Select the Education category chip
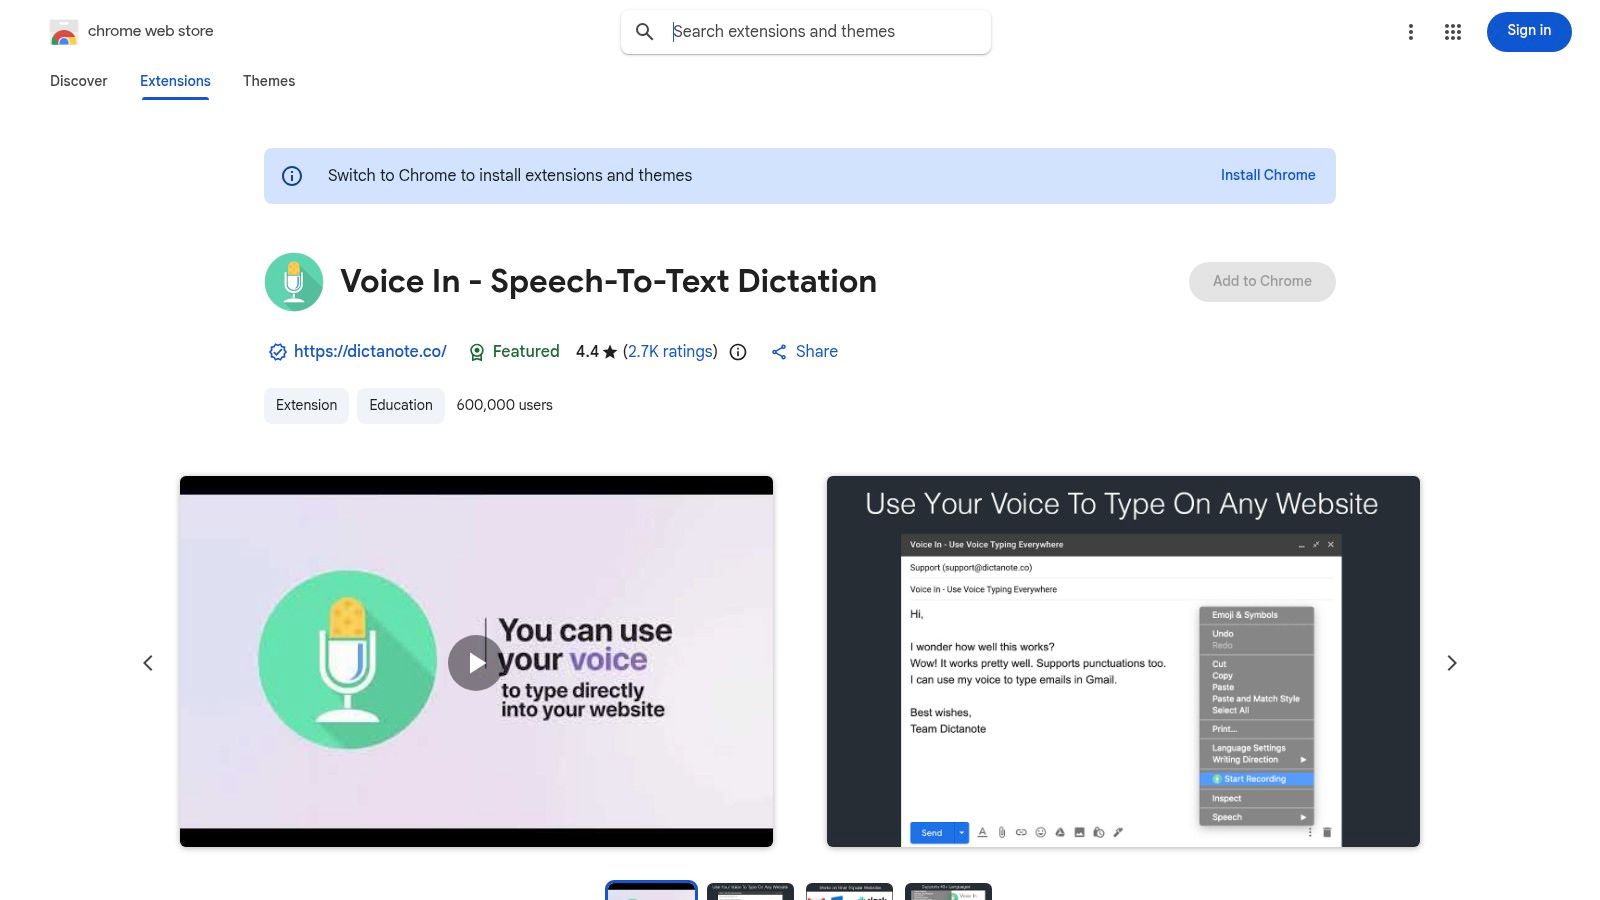The width and height of the screenshot is (1600, 900). point(401,405)
